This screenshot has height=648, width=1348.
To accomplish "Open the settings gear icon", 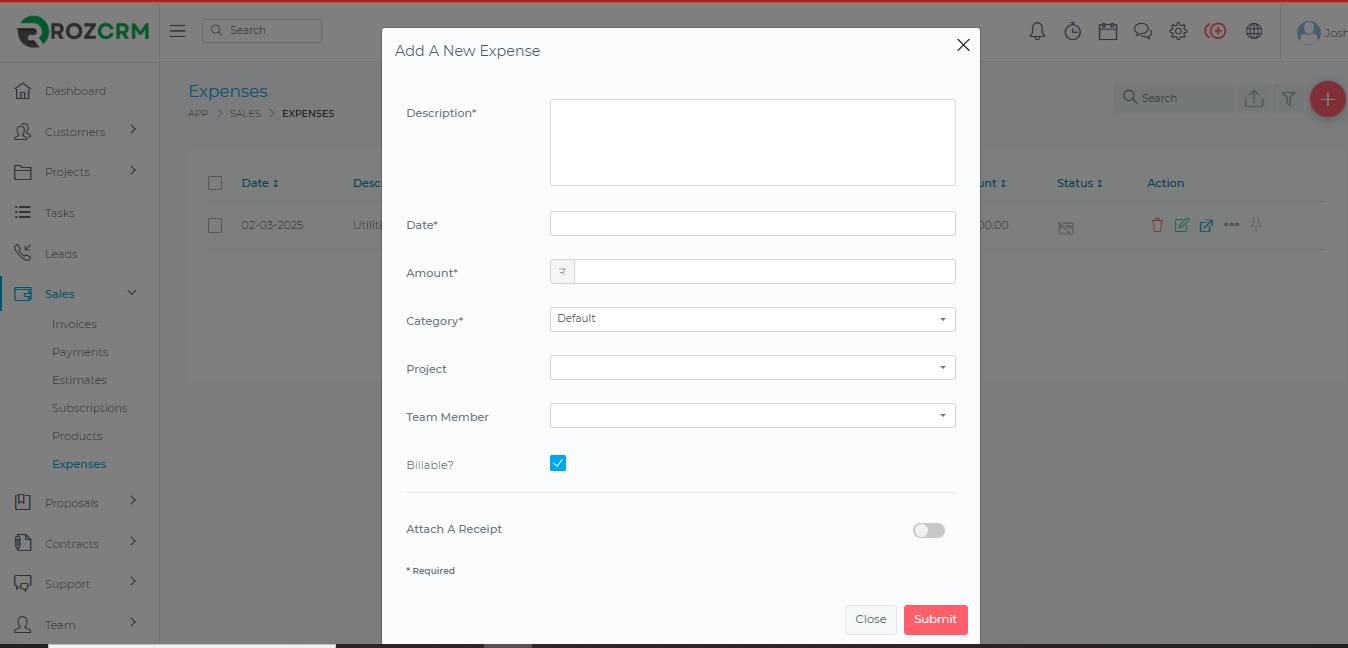I will coord(1178,31).
